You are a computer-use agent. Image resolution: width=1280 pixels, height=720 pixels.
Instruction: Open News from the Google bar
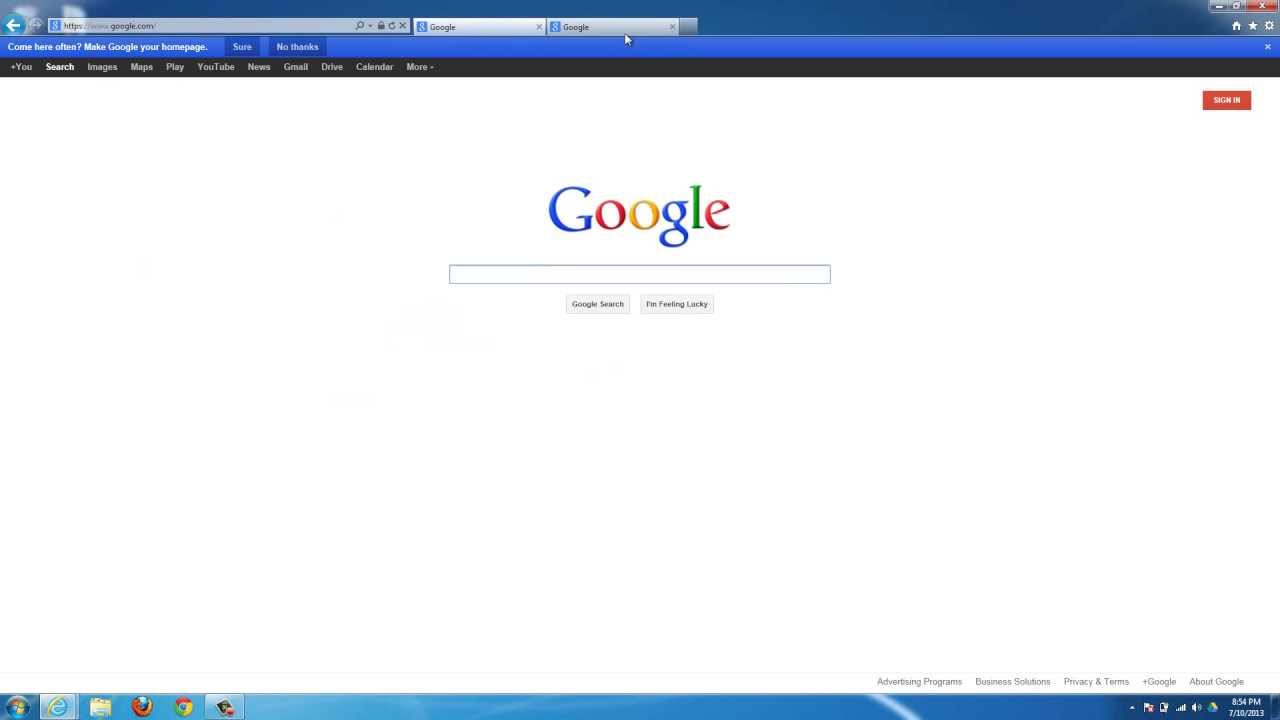259,67
